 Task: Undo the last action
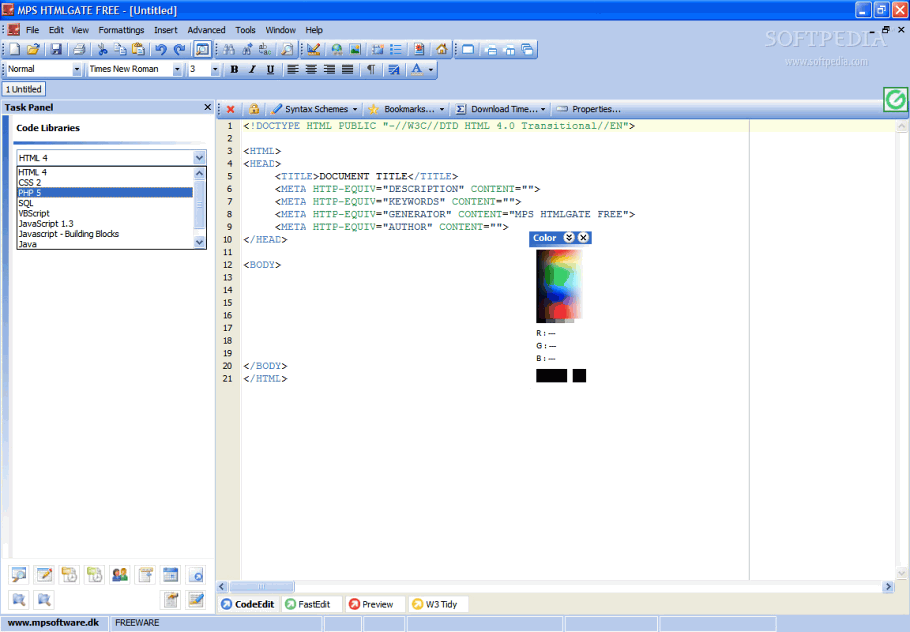161,49
